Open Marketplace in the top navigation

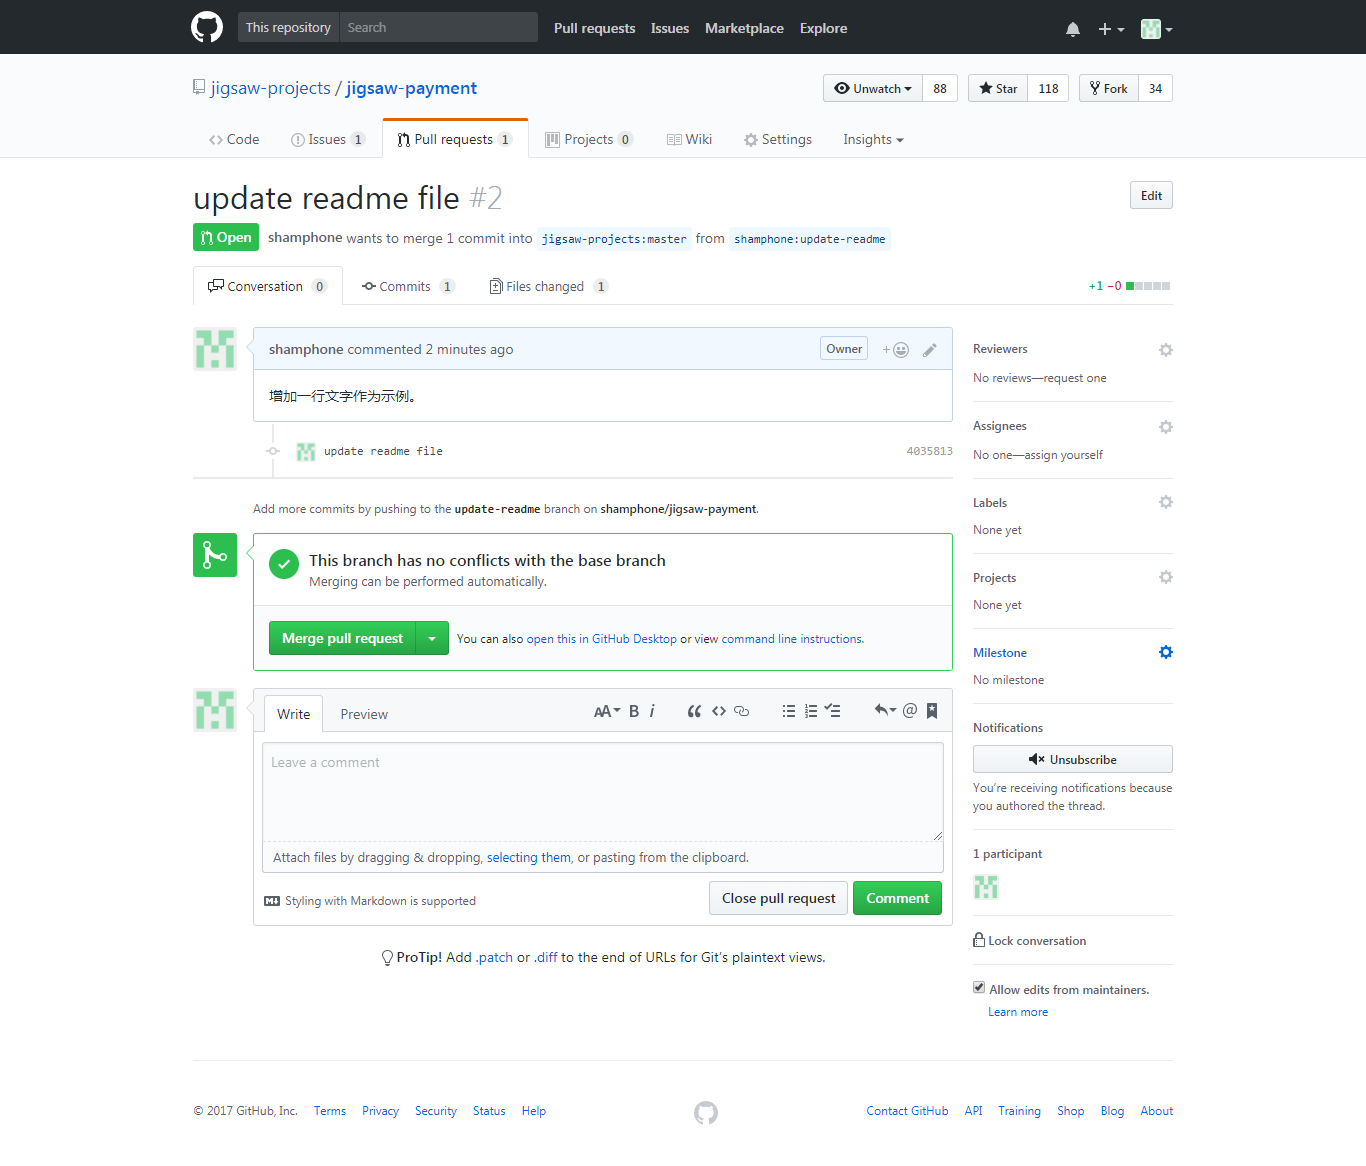tap(744, 28)
